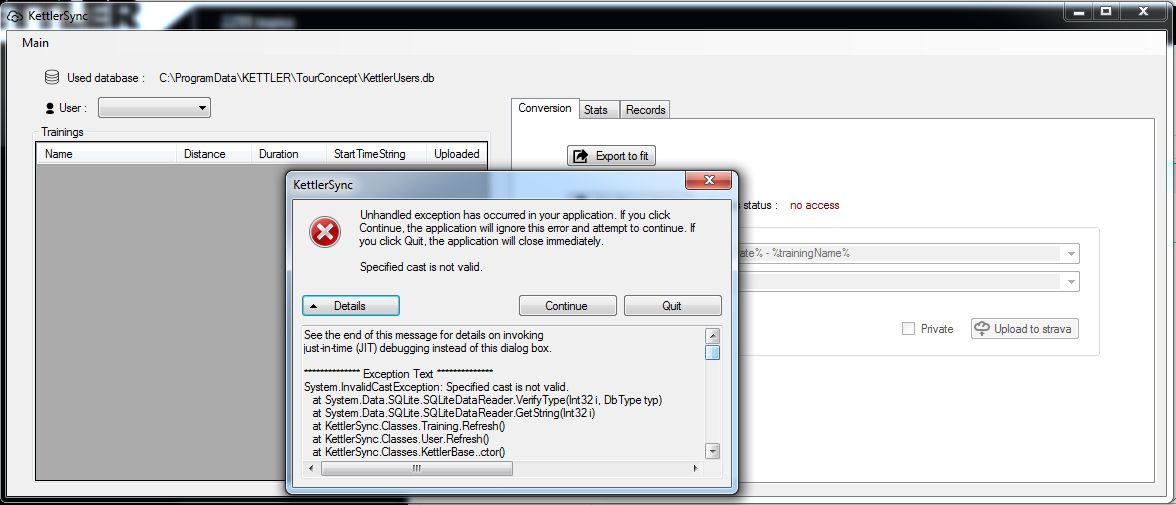Click the user icon beside User label
1176x505 pixels.
[x=50, y=108]
